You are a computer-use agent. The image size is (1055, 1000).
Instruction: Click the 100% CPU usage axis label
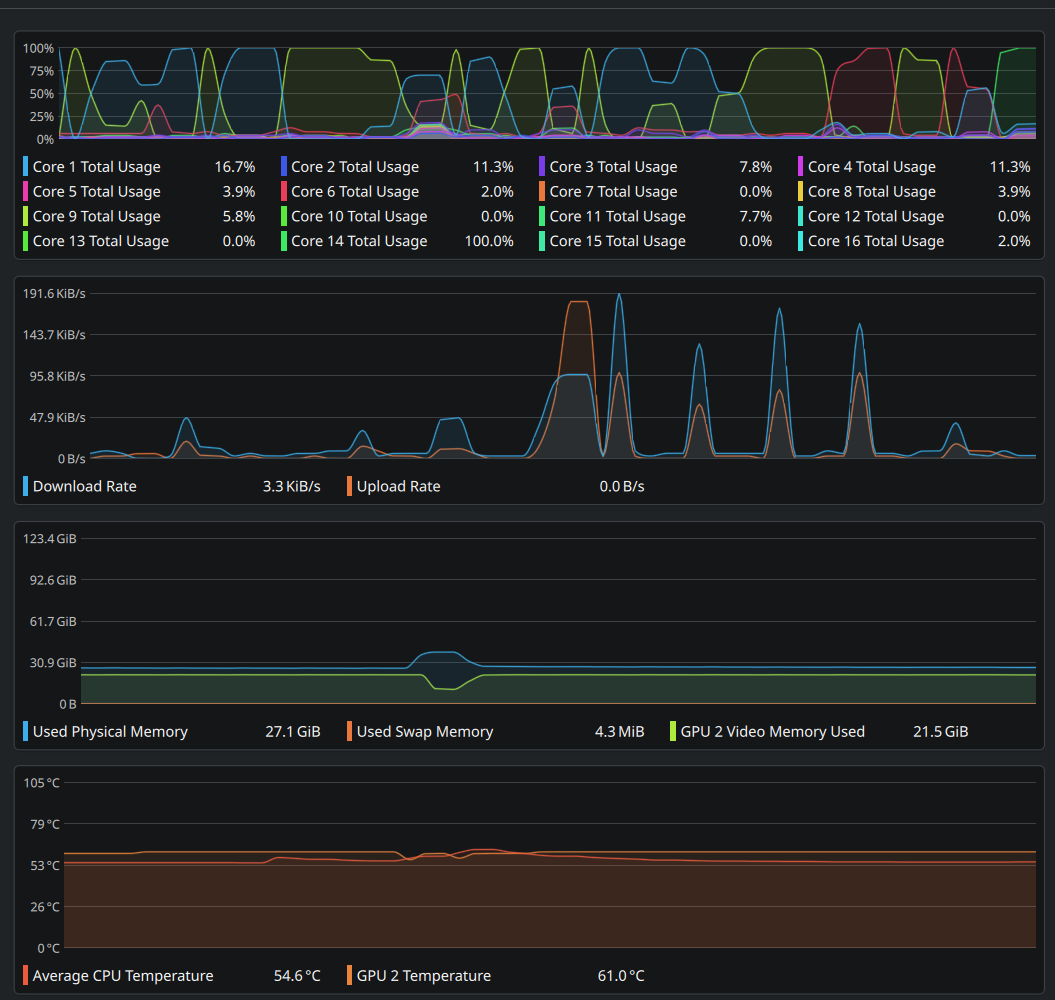38,48
